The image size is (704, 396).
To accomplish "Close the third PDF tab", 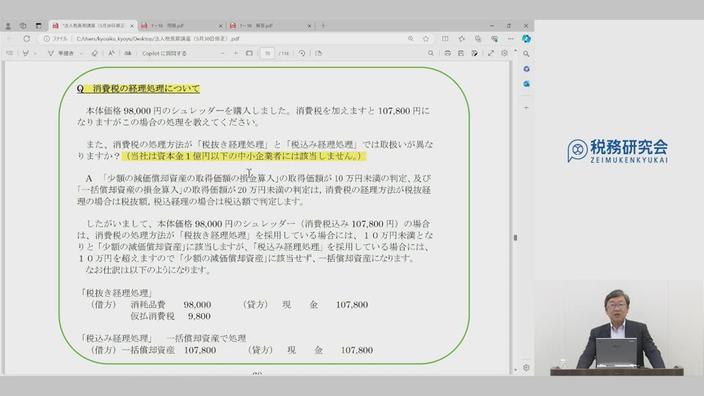I will click(x=309, y=26).
